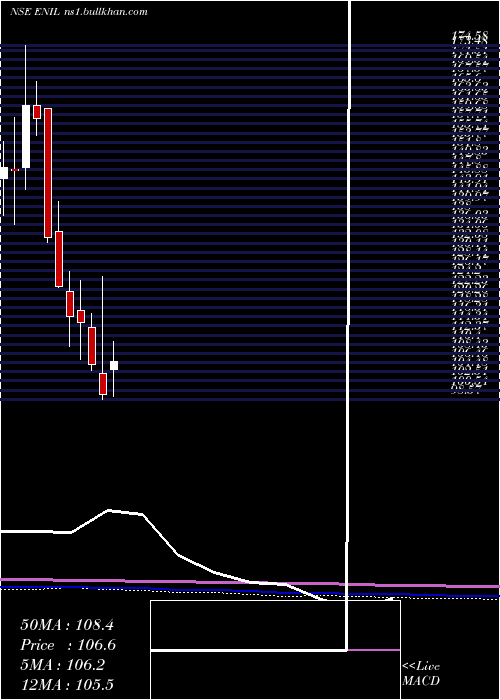This screenshot has width=500, height=700.
Task: Click the <<Live MACD label
Action: [x=421, y=673]
